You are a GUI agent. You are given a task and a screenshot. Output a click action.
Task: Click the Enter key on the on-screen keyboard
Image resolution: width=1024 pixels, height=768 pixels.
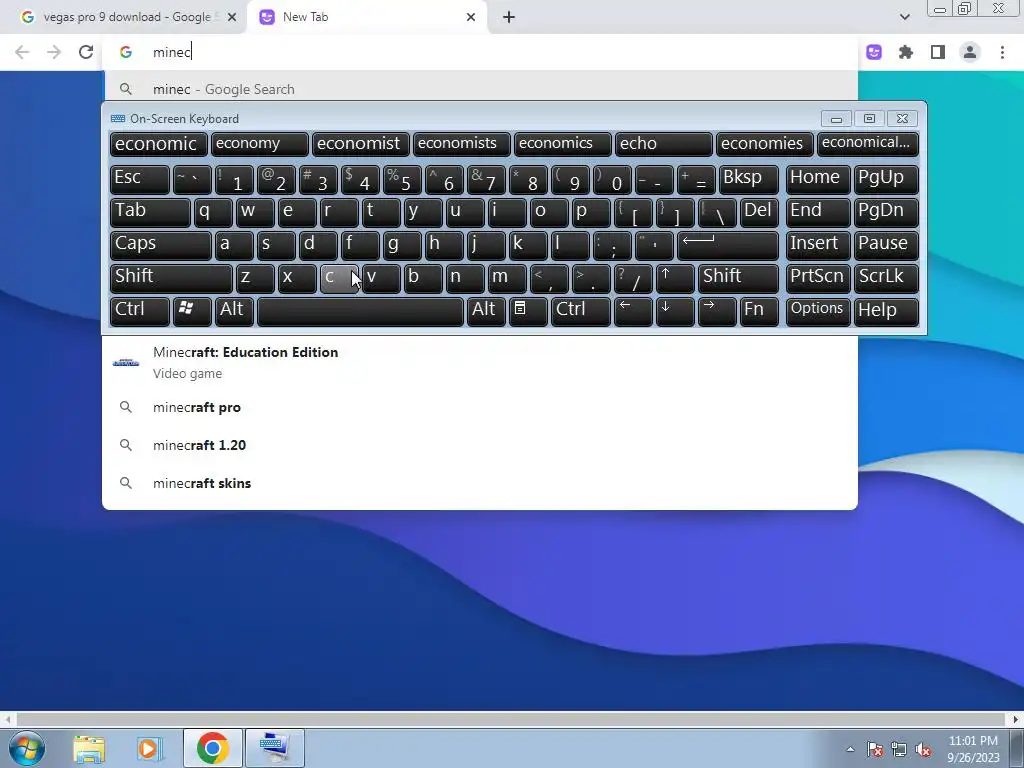[728, 245]
